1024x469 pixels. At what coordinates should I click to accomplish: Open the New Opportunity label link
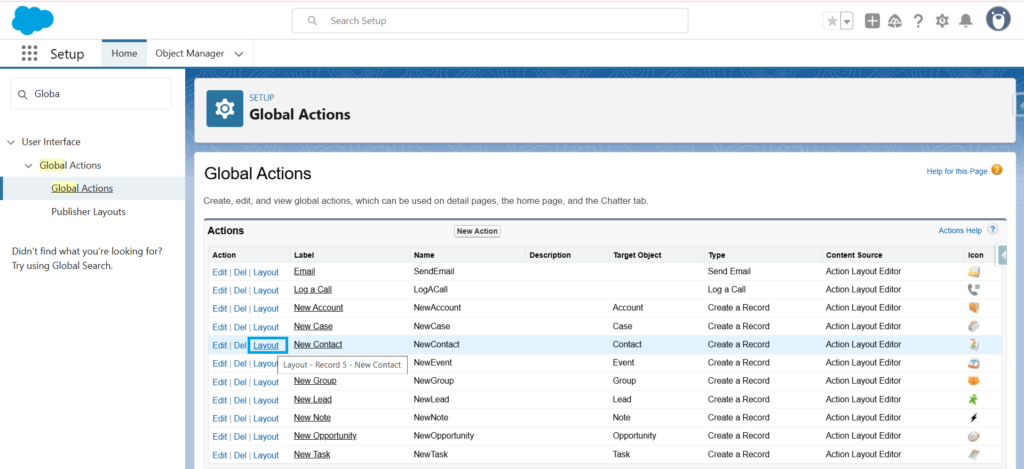[x=325, y=436]
